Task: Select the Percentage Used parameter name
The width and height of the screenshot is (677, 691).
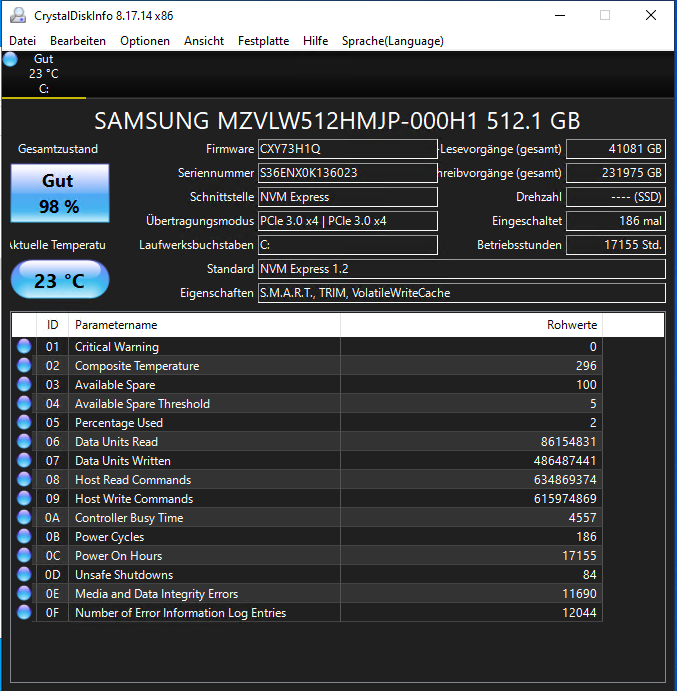Action: click(119, 423)
